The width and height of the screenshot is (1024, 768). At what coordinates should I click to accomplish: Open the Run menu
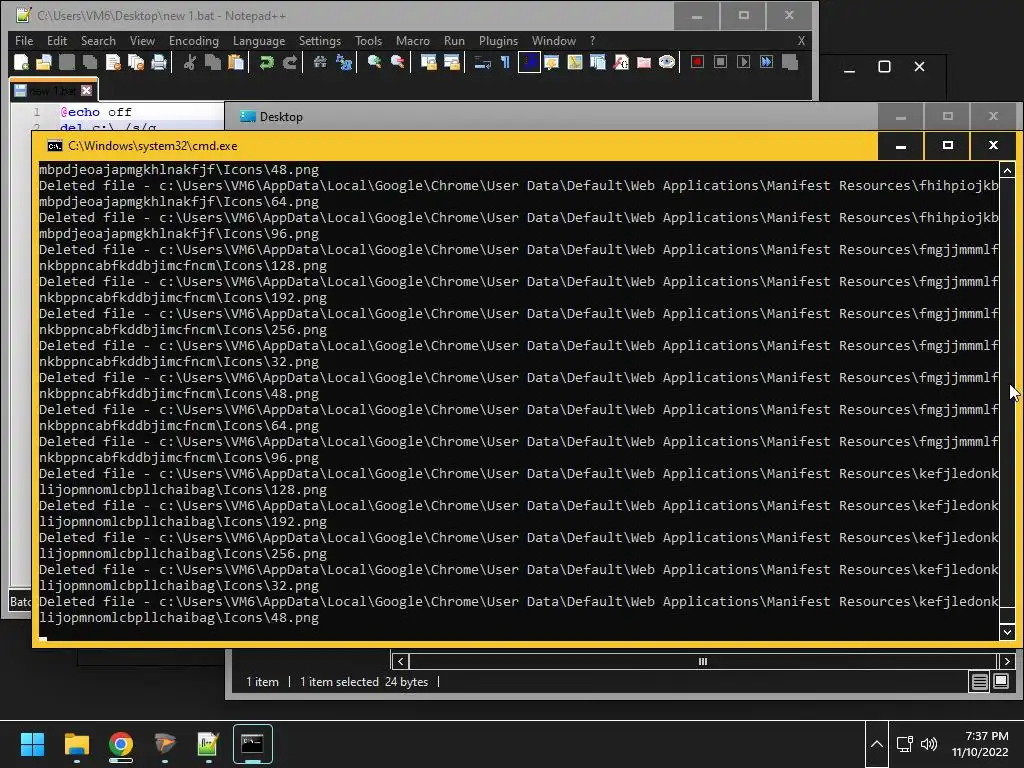[x=454, y=40]
